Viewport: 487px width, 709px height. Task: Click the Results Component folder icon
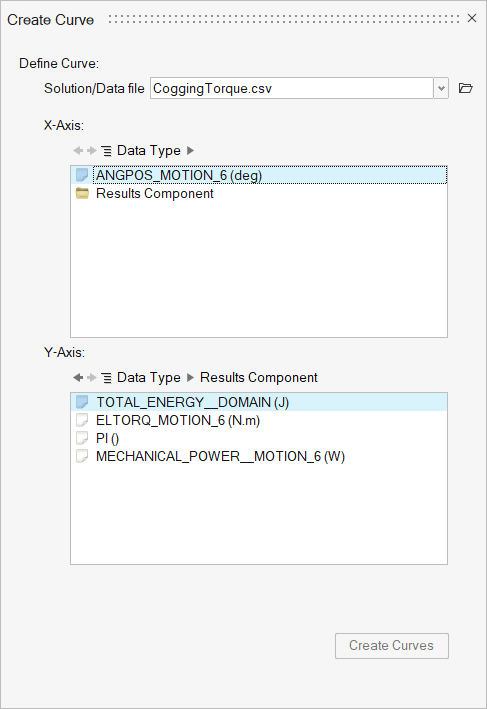[82, 194]
